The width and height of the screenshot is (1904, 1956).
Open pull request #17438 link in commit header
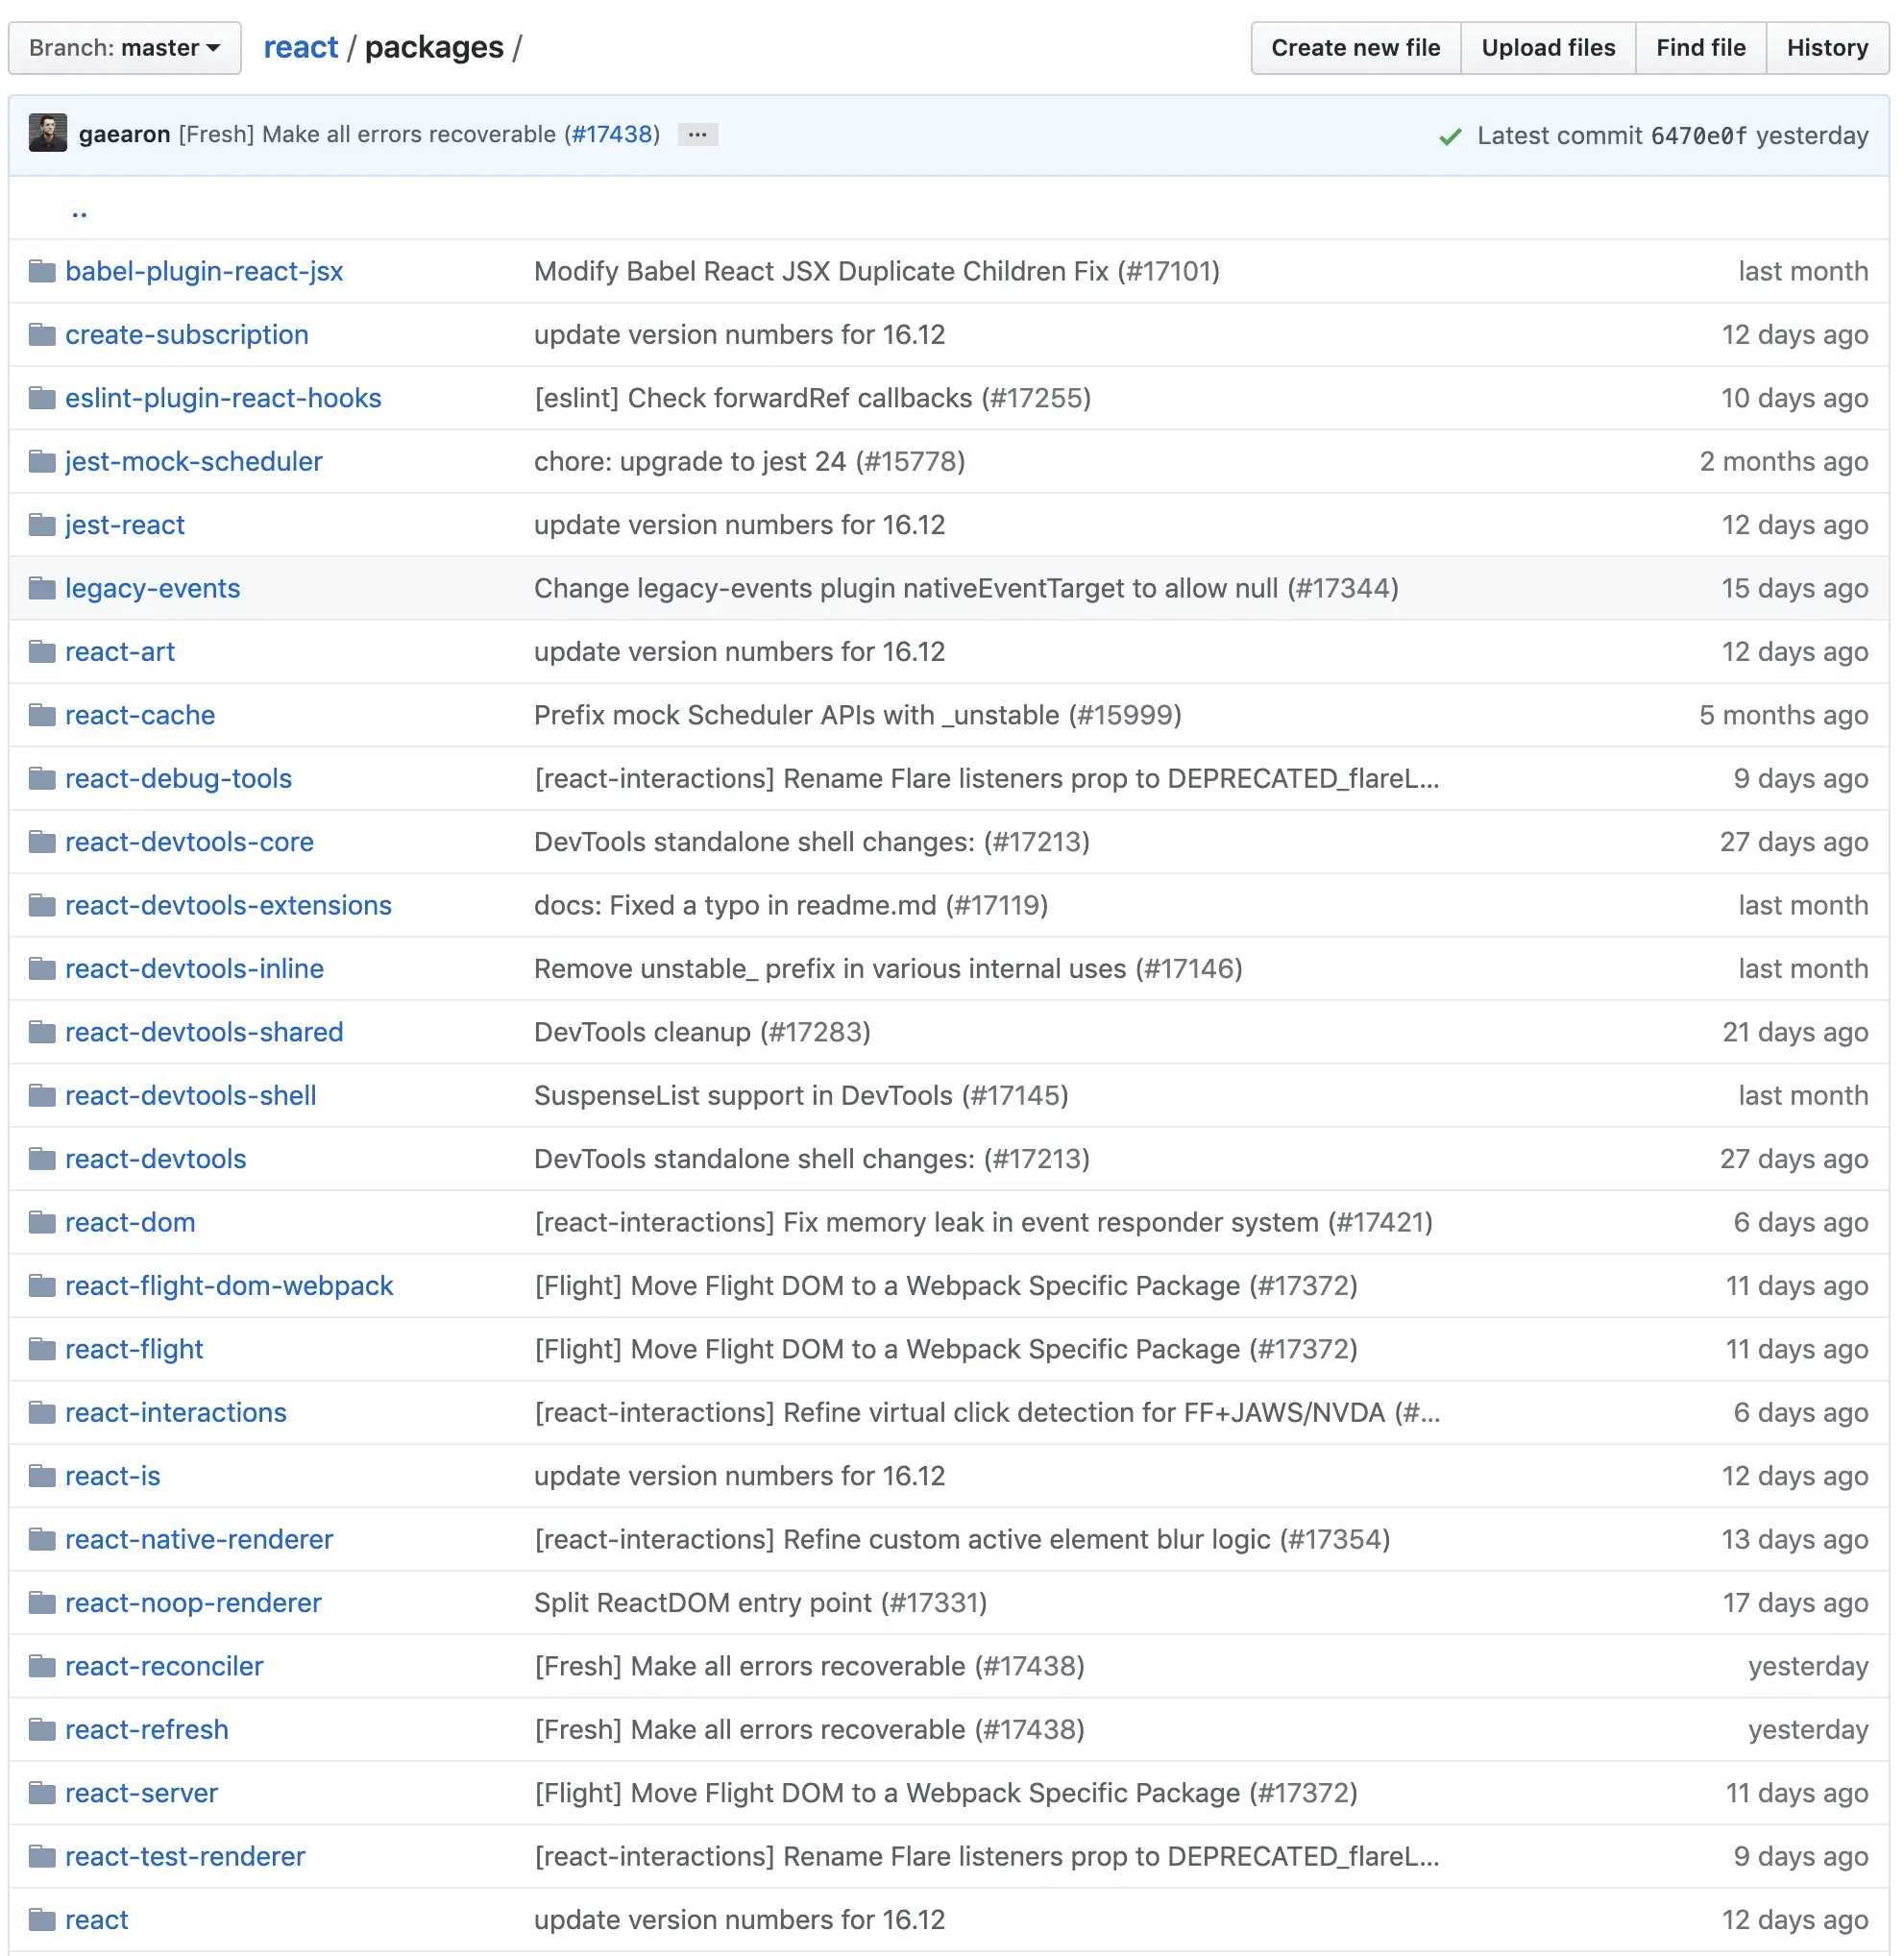(x=612, y=134)
